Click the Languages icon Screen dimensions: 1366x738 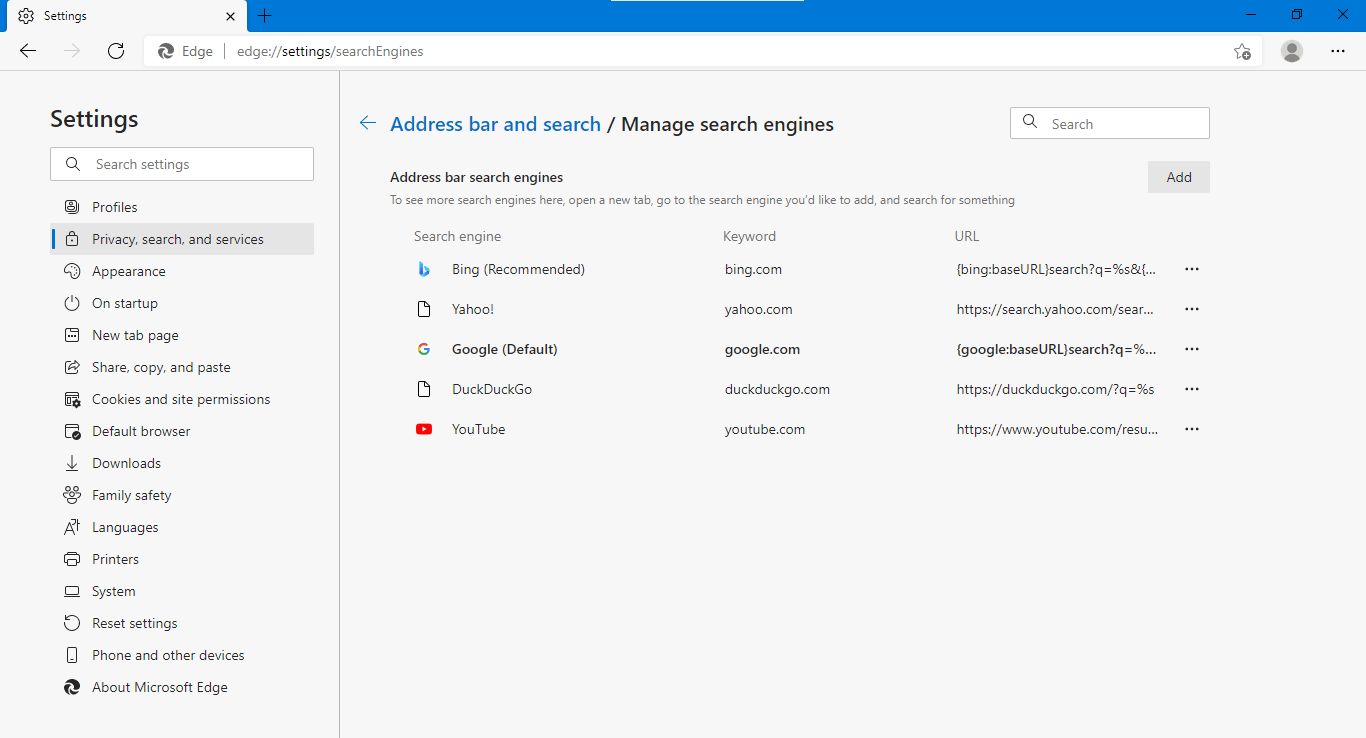point(72,527)
